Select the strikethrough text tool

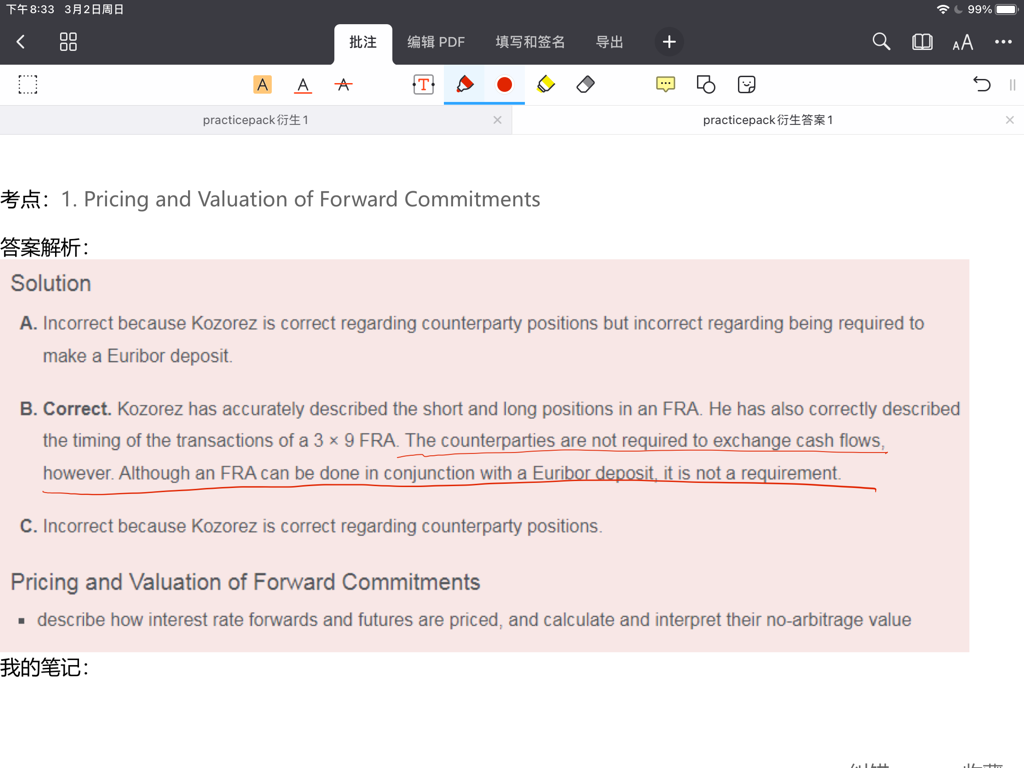(x=344, y=84)
